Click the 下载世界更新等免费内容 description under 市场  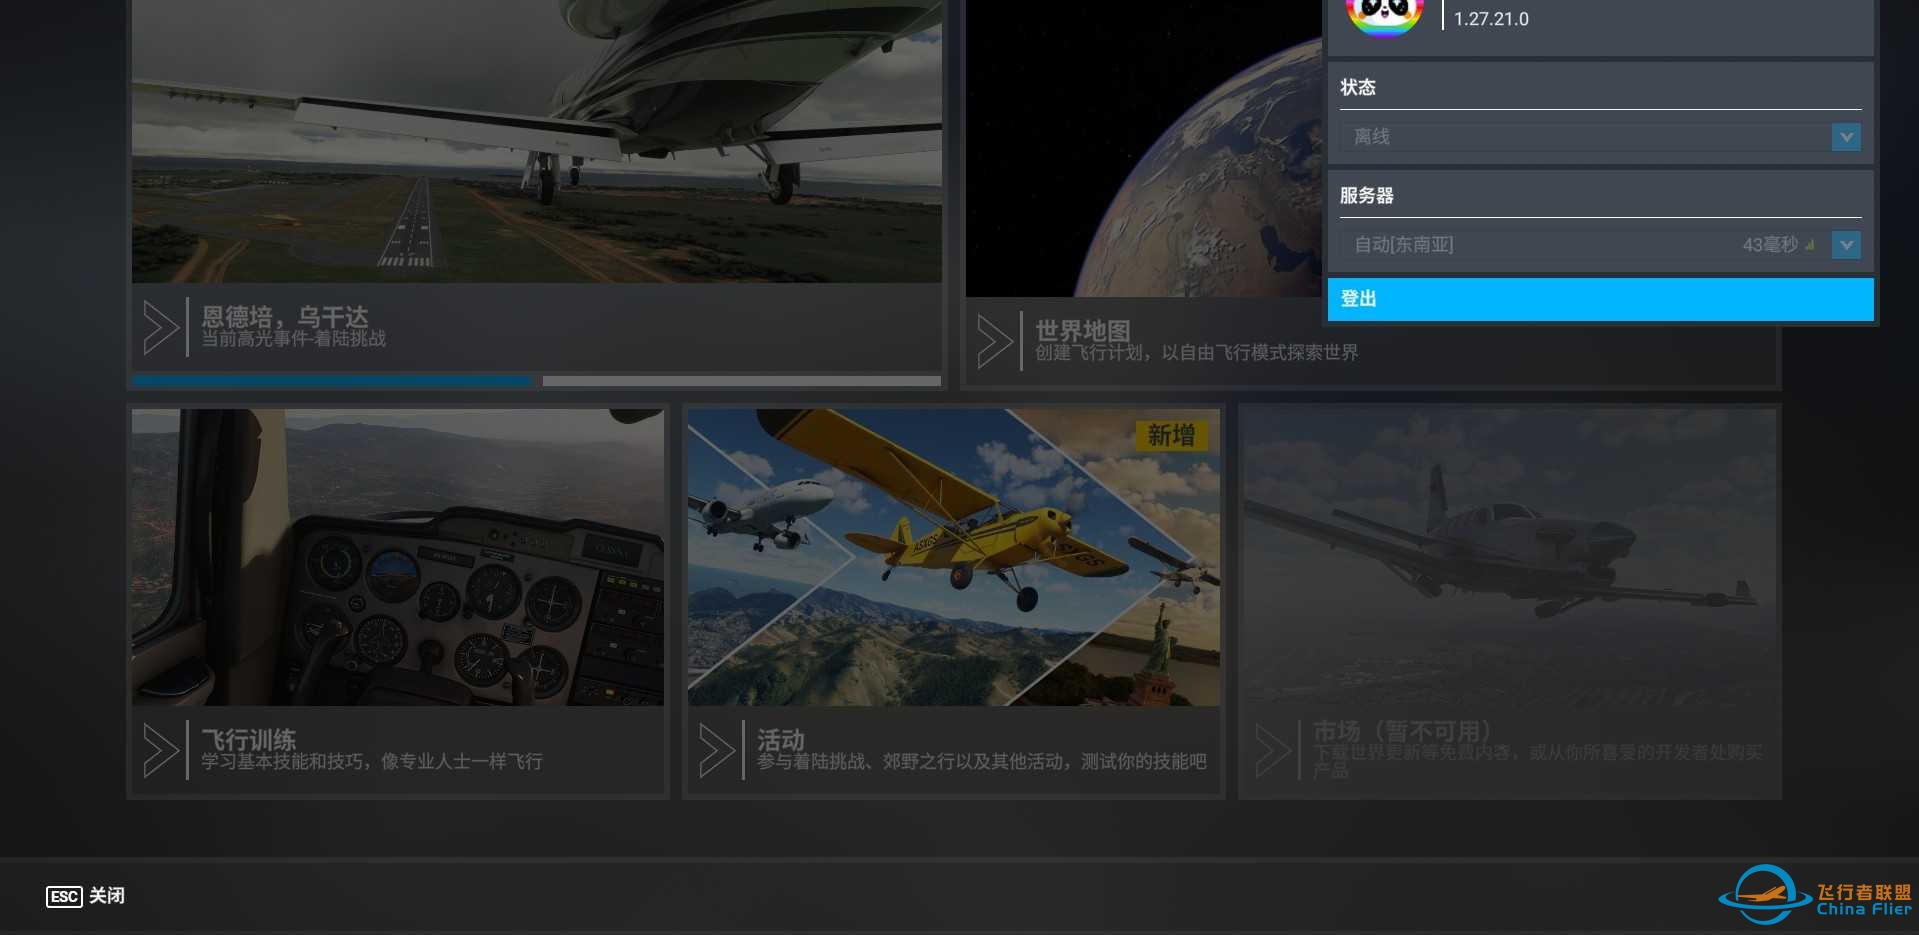tap(1538, 761)
